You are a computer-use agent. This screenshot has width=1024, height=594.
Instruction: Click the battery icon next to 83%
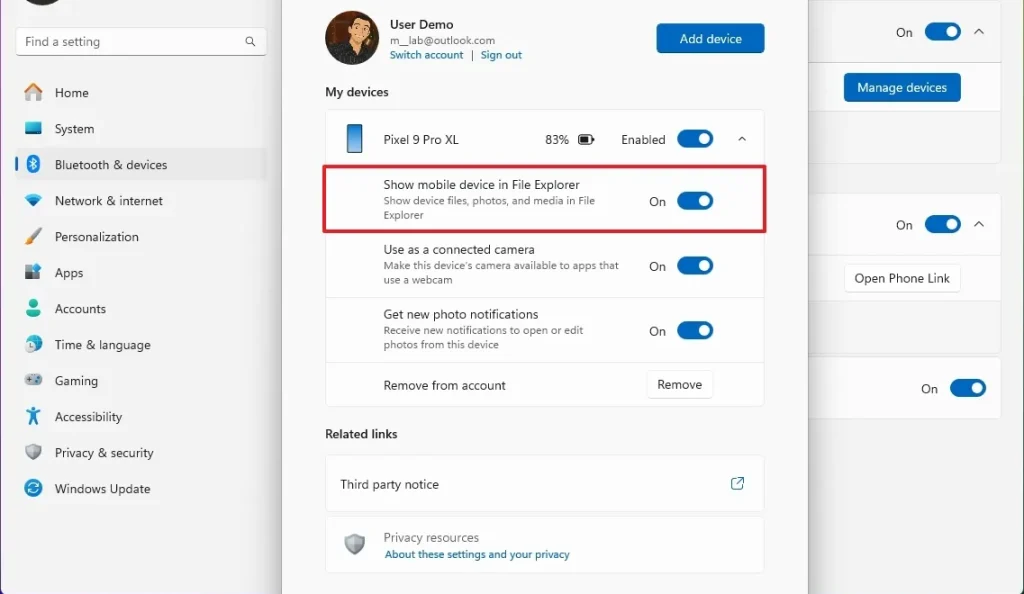click(x=586, y=139)
